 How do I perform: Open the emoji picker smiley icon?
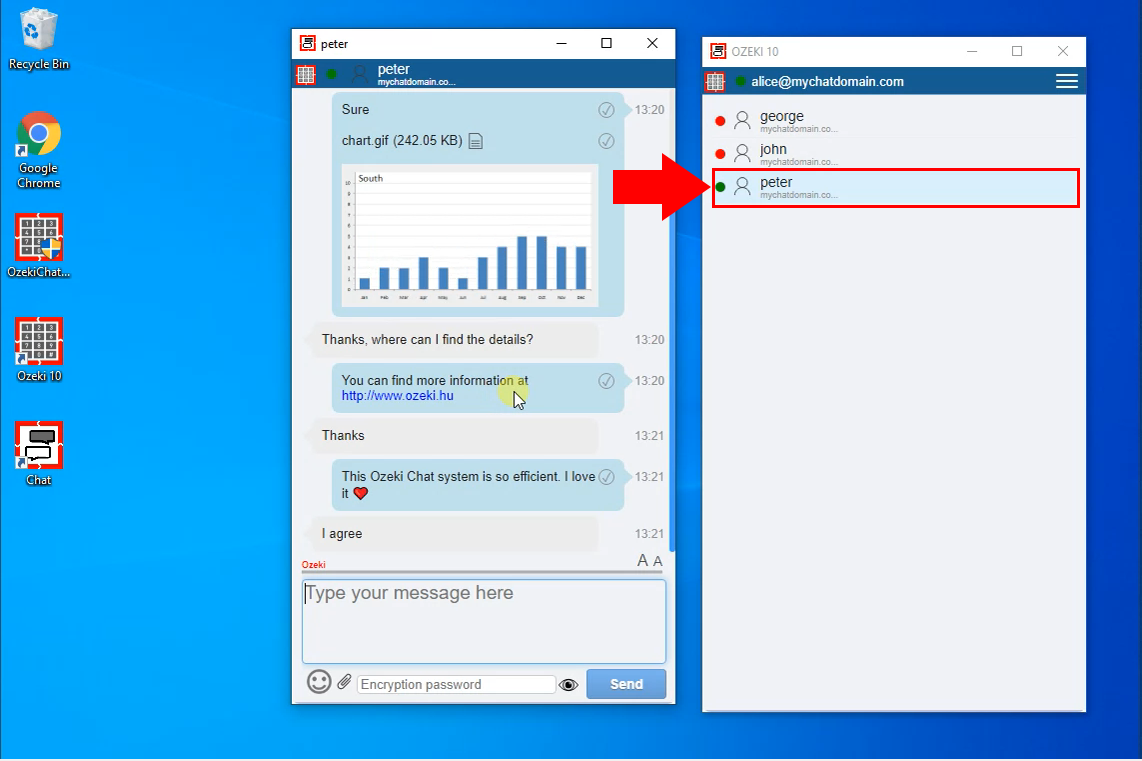click(319, 683)
